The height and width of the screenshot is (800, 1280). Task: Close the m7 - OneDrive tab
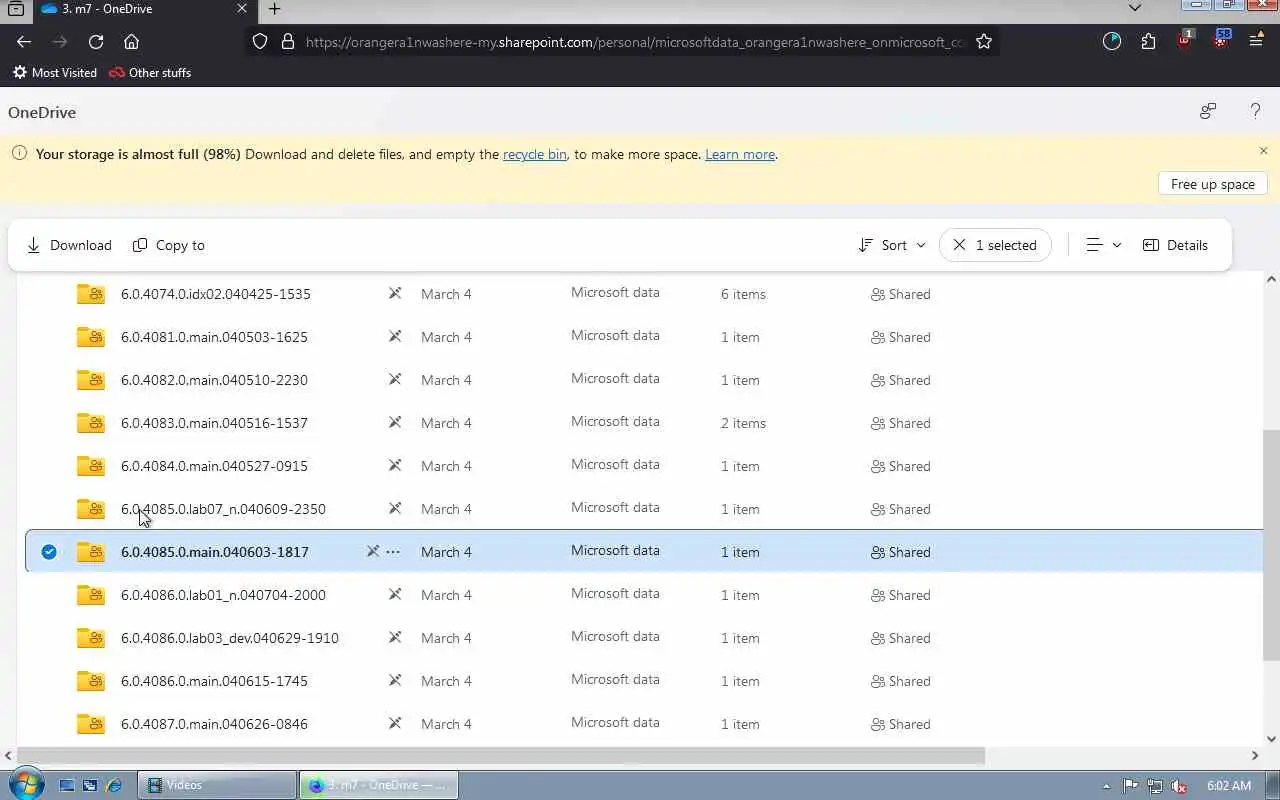click(242, 9)
